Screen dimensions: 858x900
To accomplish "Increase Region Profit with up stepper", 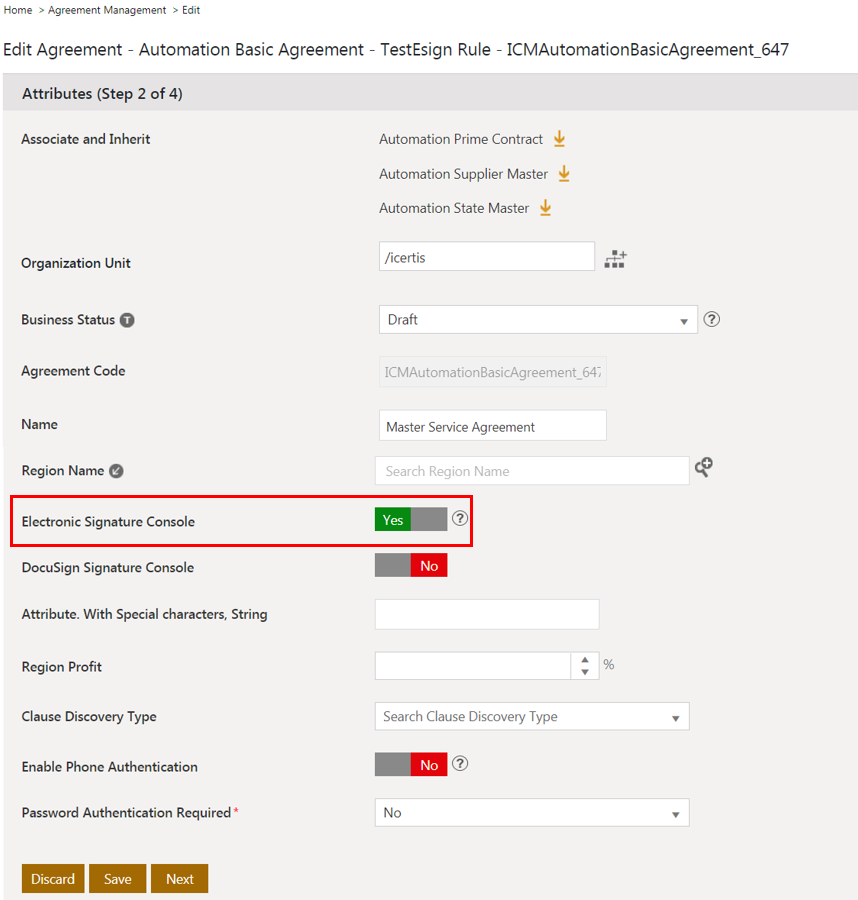I will pos(585,660).
